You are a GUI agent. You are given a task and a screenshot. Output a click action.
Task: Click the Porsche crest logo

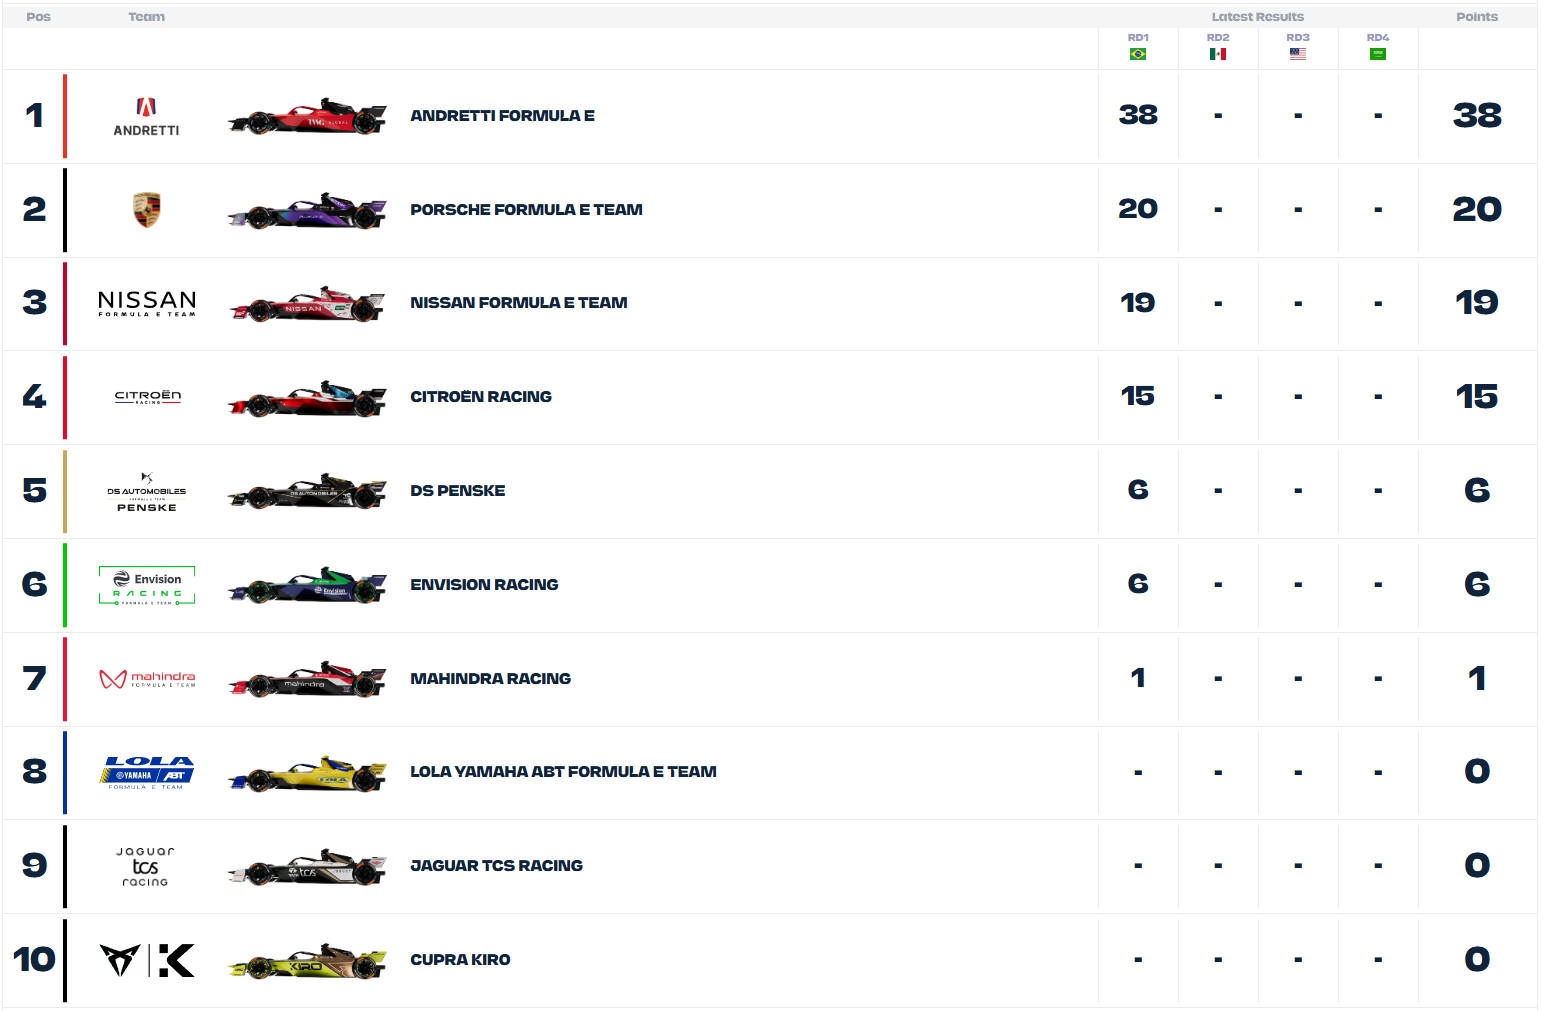point(146,210)
